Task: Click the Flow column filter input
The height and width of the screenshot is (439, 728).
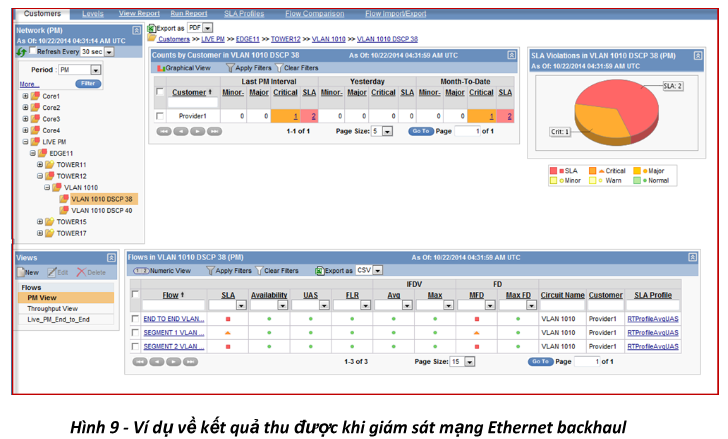Action: click(174, 305)
